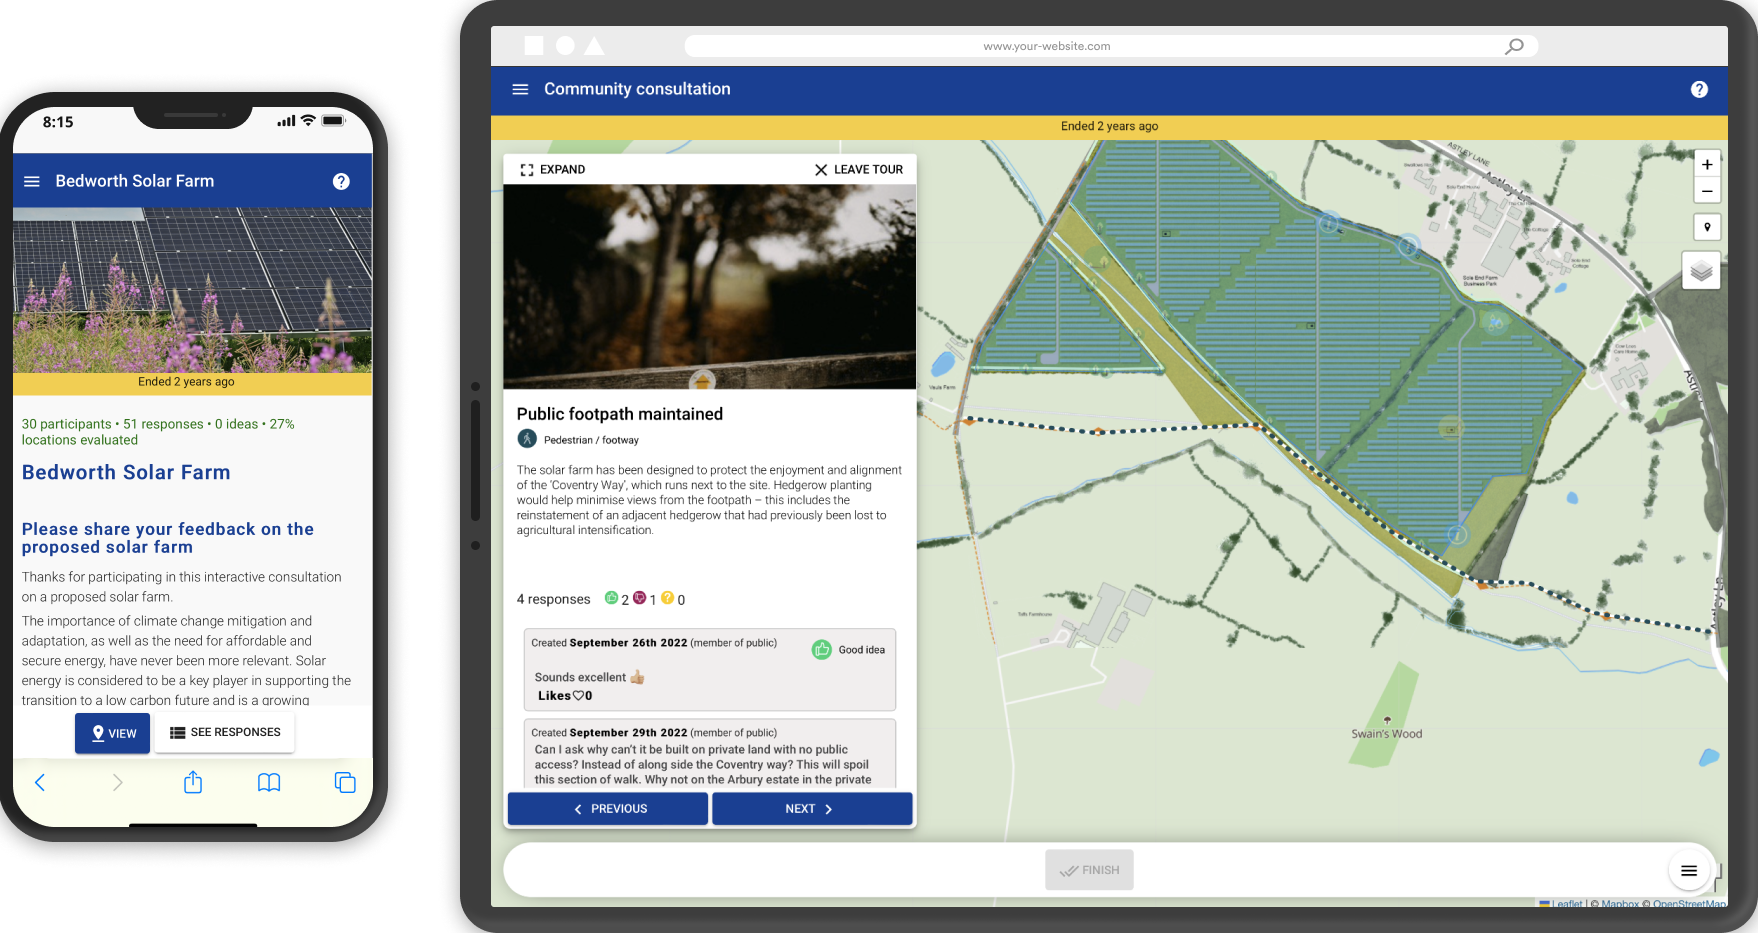Click help question mark icon on tablet header

point(1699,89)
